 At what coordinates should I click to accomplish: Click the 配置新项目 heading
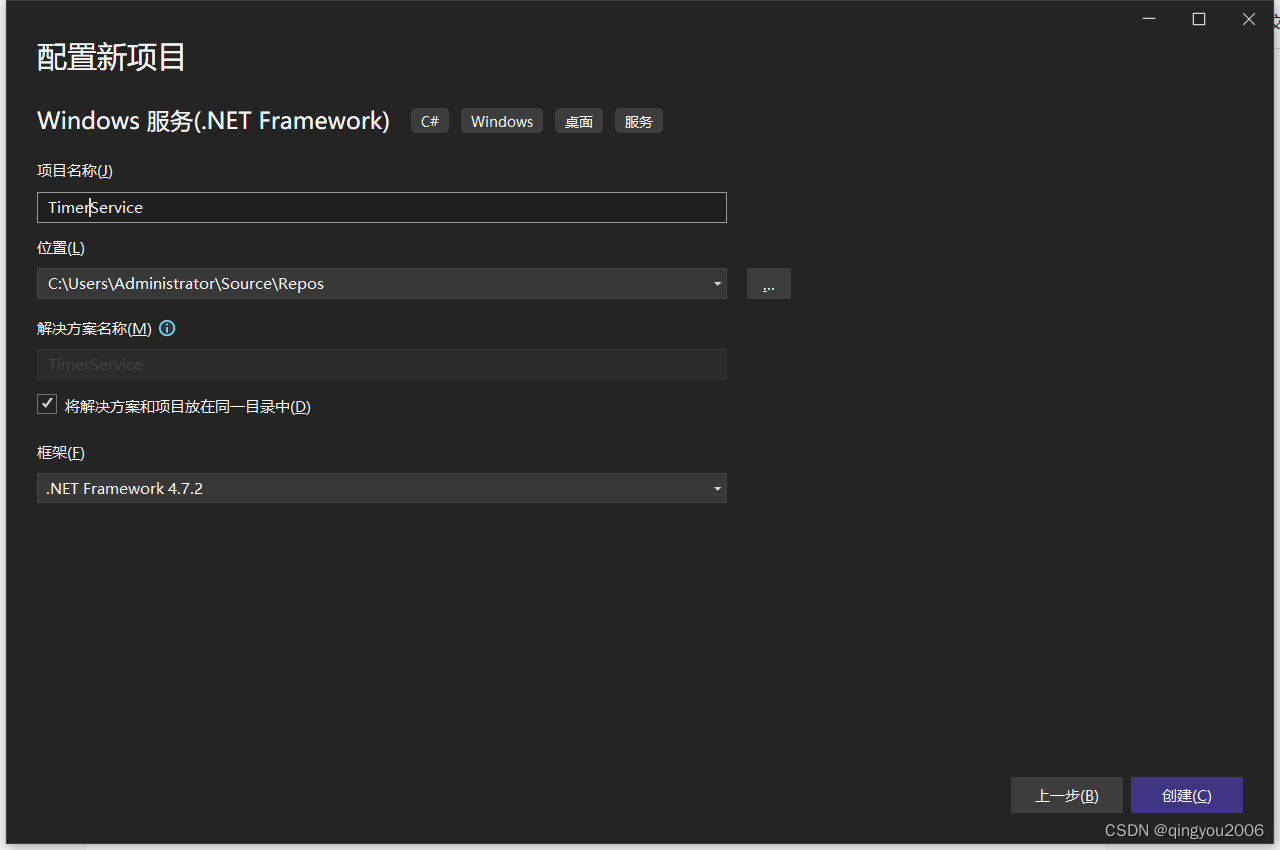[x=111, y=57]
